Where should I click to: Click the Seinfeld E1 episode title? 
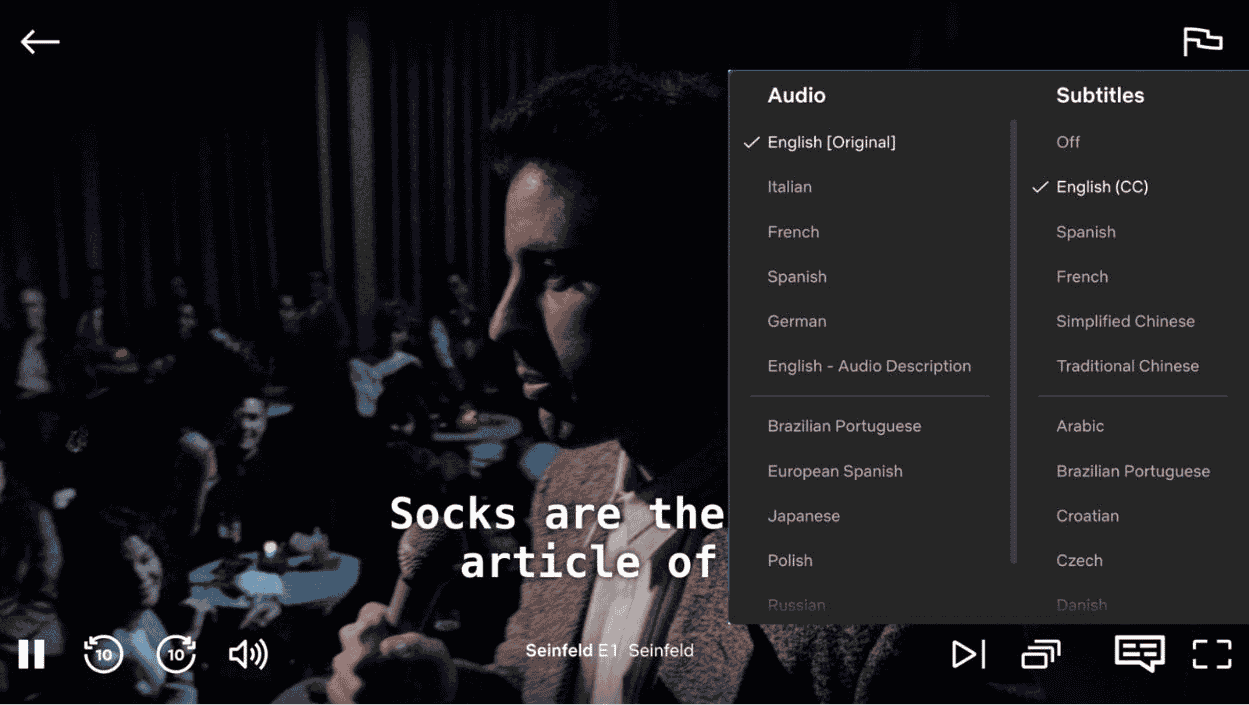[609, 650]
